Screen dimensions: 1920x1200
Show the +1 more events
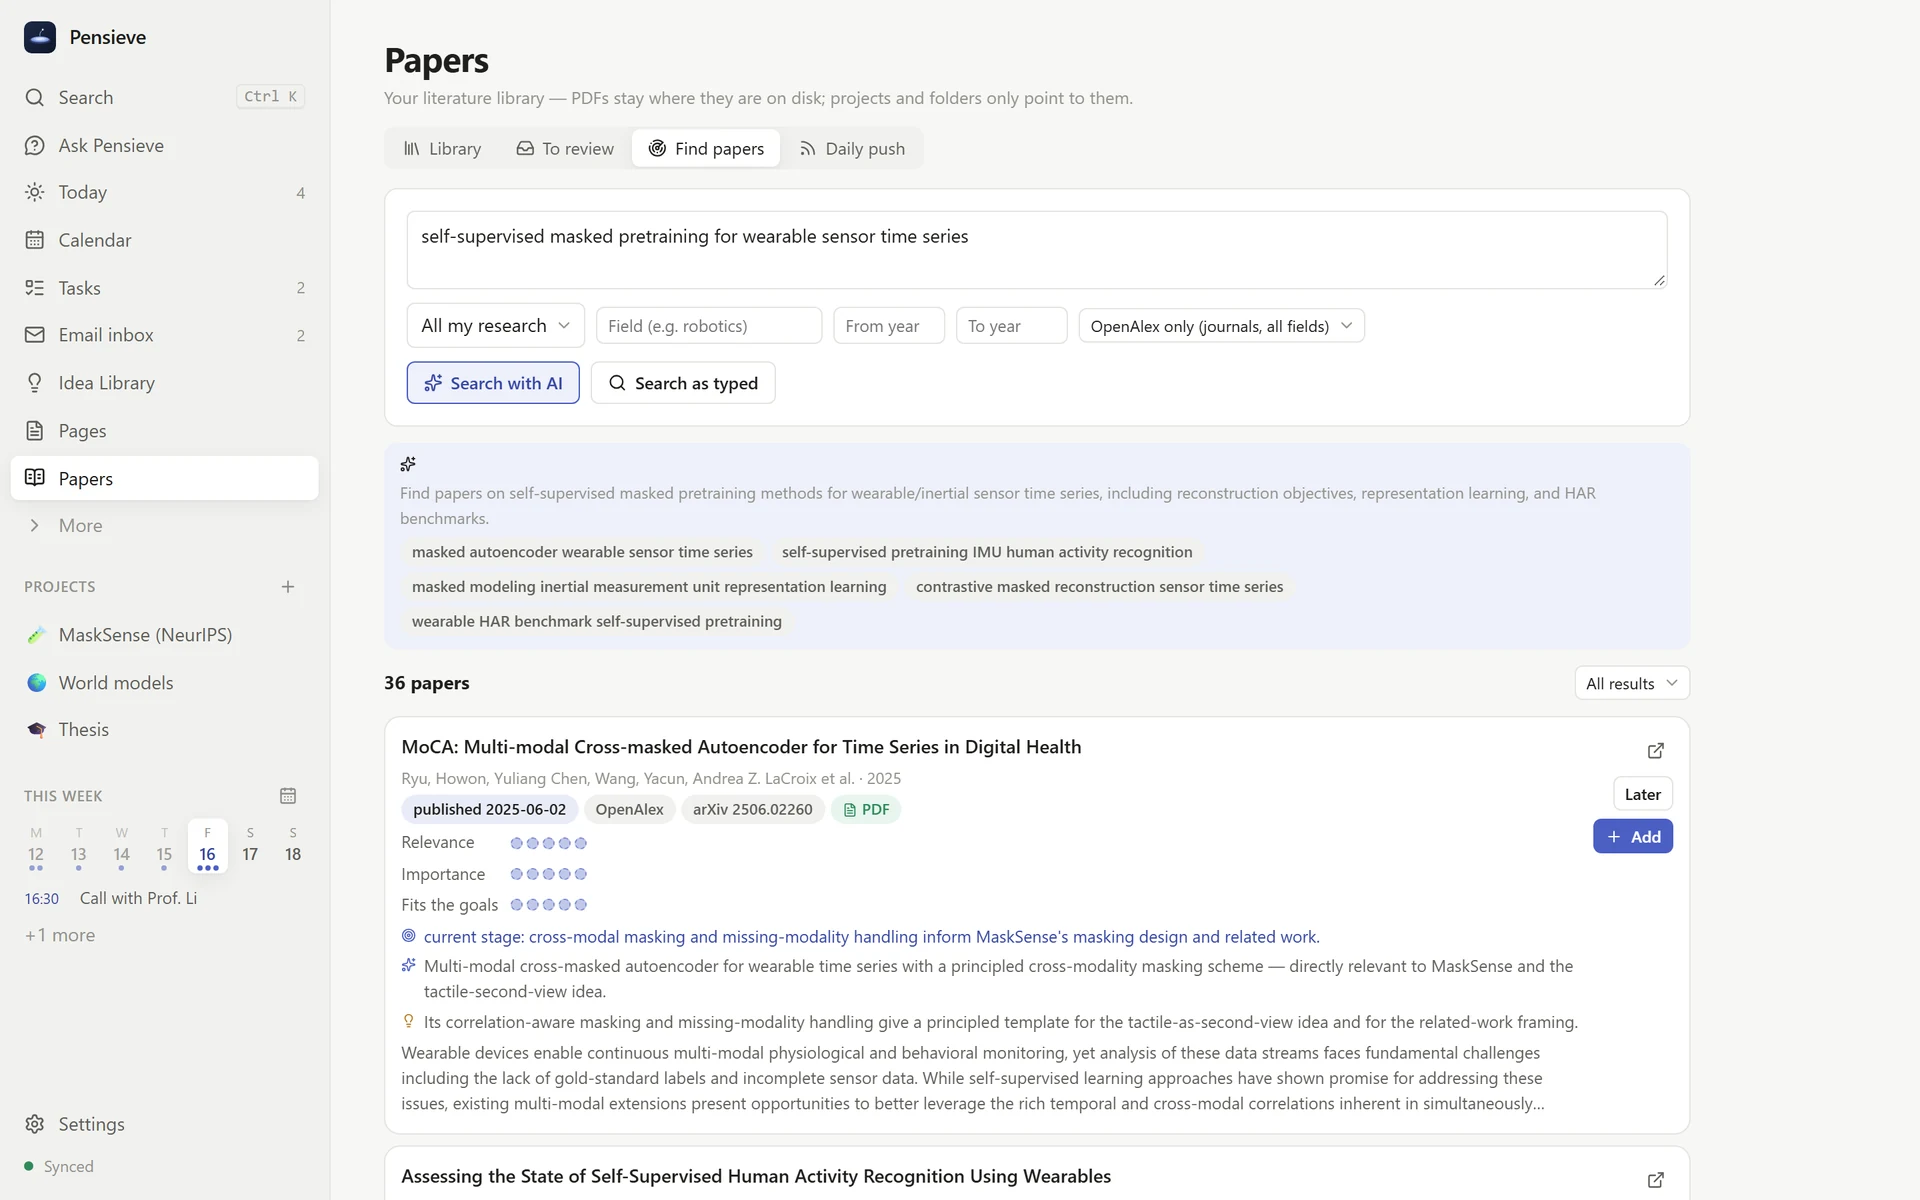point(60,935)
